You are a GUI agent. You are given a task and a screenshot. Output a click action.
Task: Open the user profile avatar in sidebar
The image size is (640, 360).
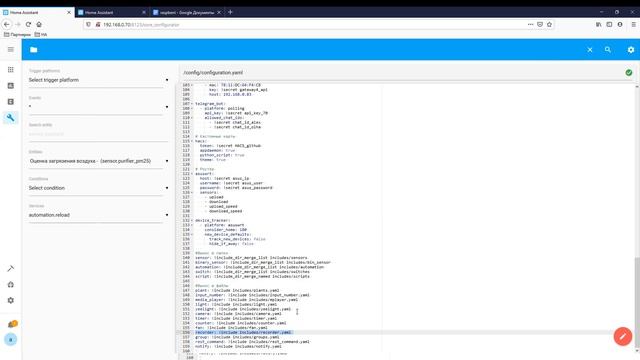(11, 339)
